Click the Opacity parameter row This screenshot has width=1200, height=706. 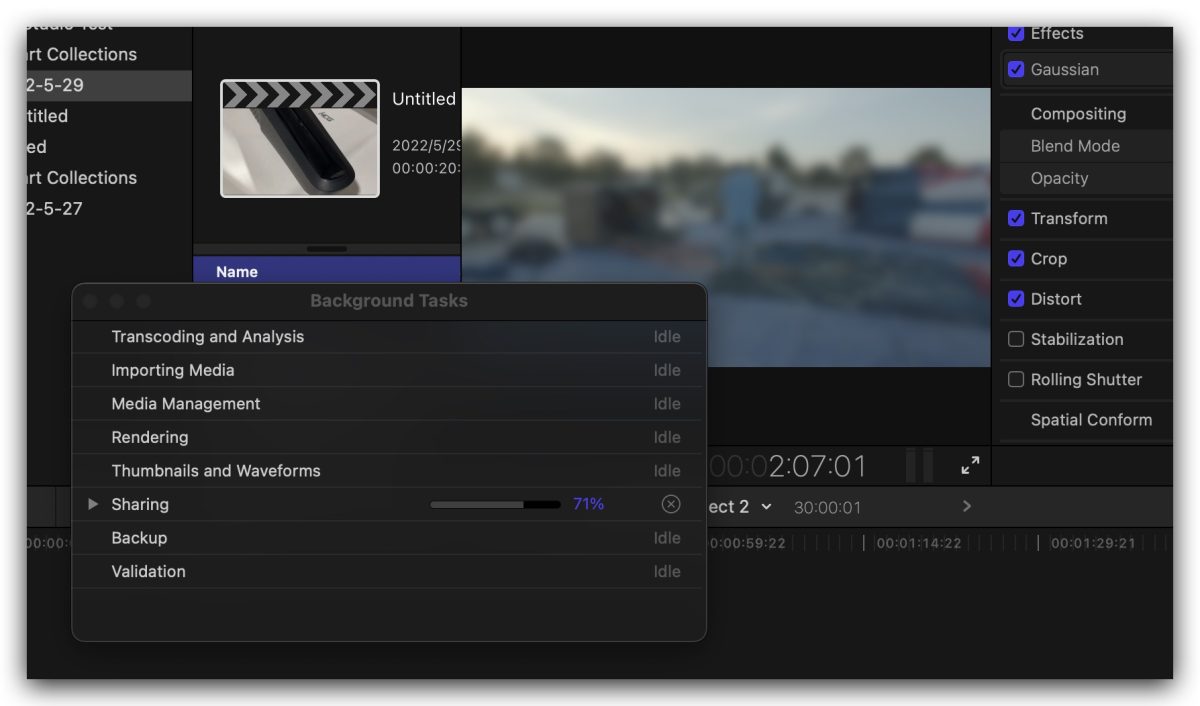1086,178
